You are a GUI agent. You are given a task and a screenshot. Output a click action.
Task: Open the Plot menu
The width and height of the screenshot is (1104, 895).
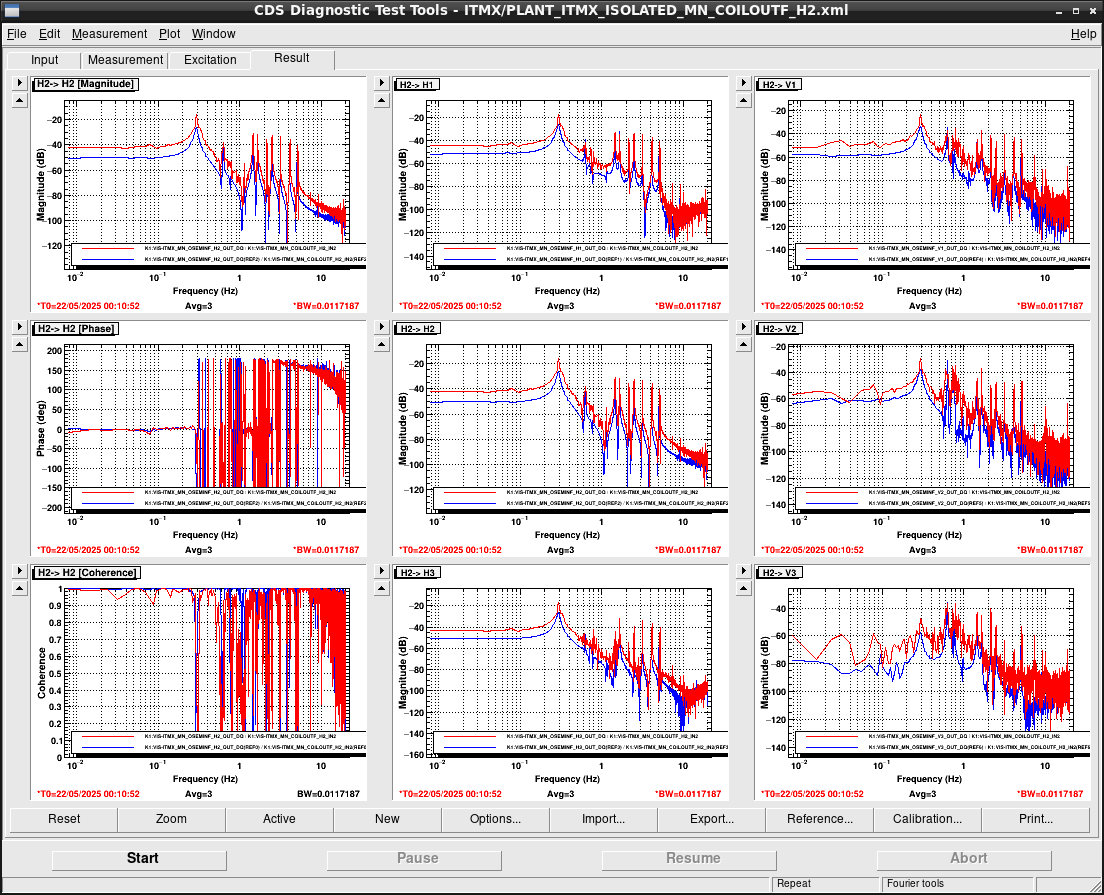169,34
